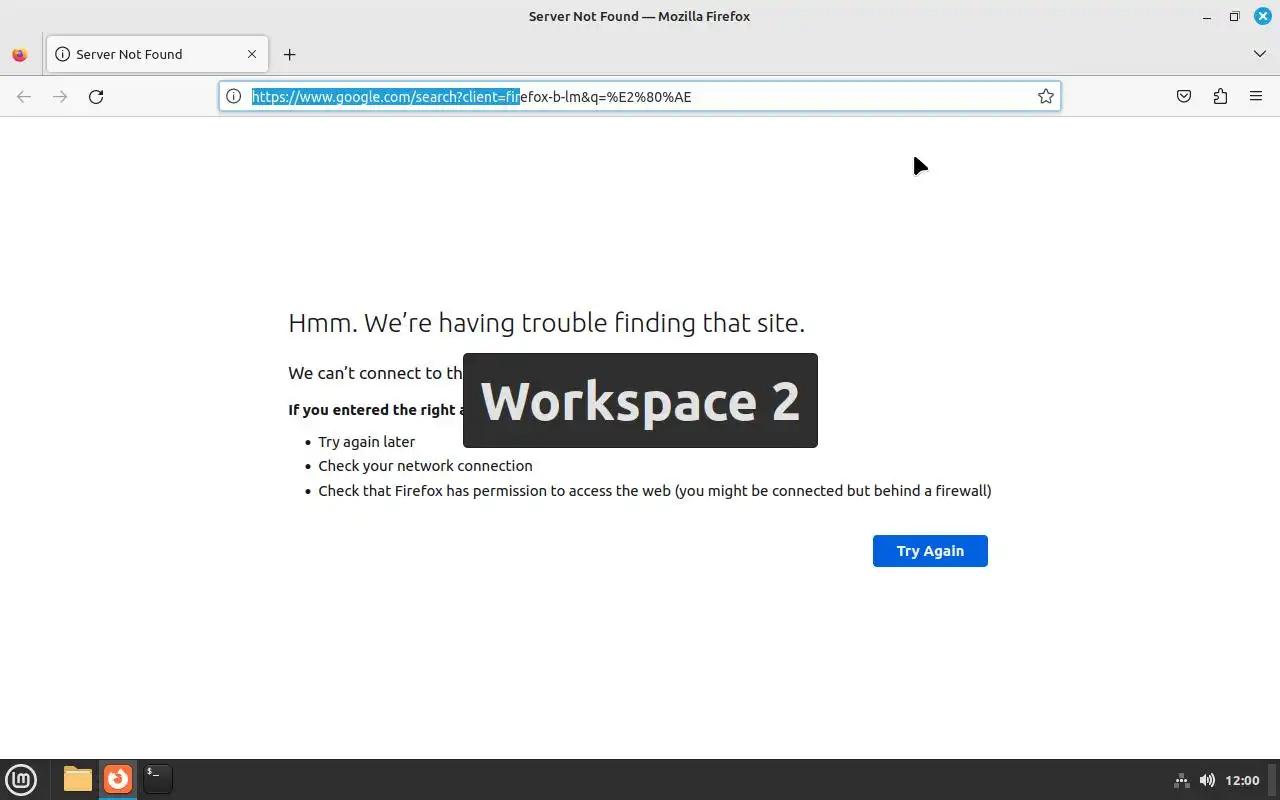Viewport: 1280px width, 800px height.
Task: Minimize the Firefox window
Action: pos(1208,16)
